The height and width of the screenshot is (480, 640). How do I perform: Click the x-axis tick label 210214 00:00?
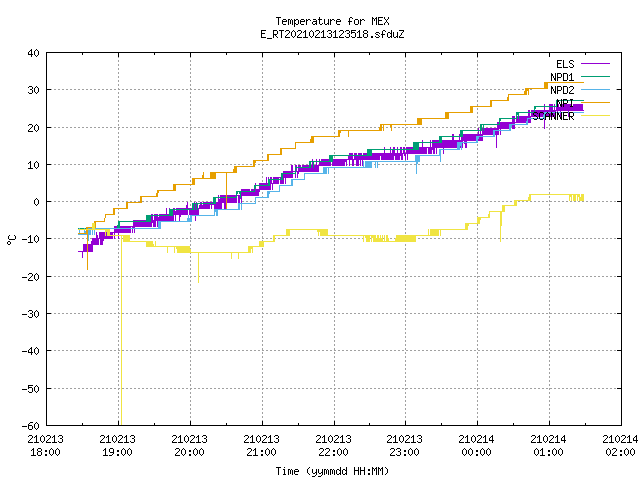(x=476, y=445)
